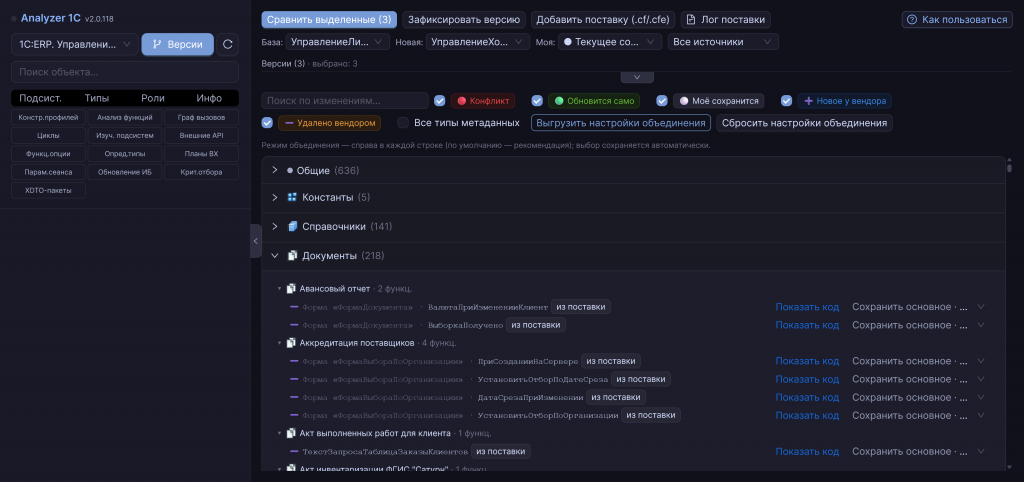Open Лог поставки

pyautogui.click(x=726, y=20)
